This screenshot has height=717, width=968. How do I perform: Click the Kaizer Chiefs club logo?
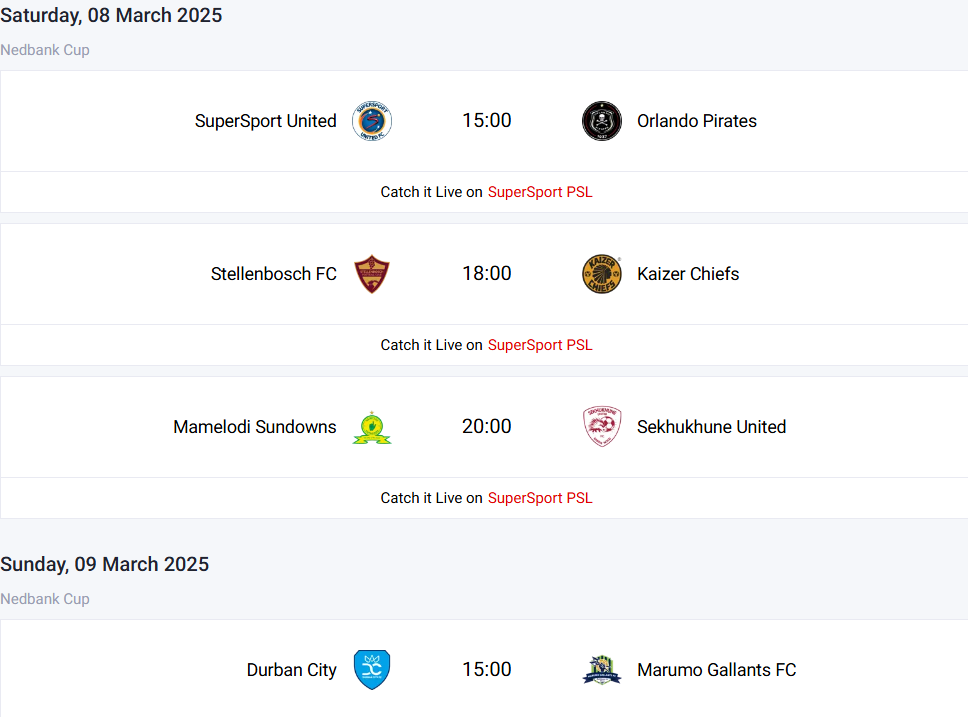[x=602, y=274]
